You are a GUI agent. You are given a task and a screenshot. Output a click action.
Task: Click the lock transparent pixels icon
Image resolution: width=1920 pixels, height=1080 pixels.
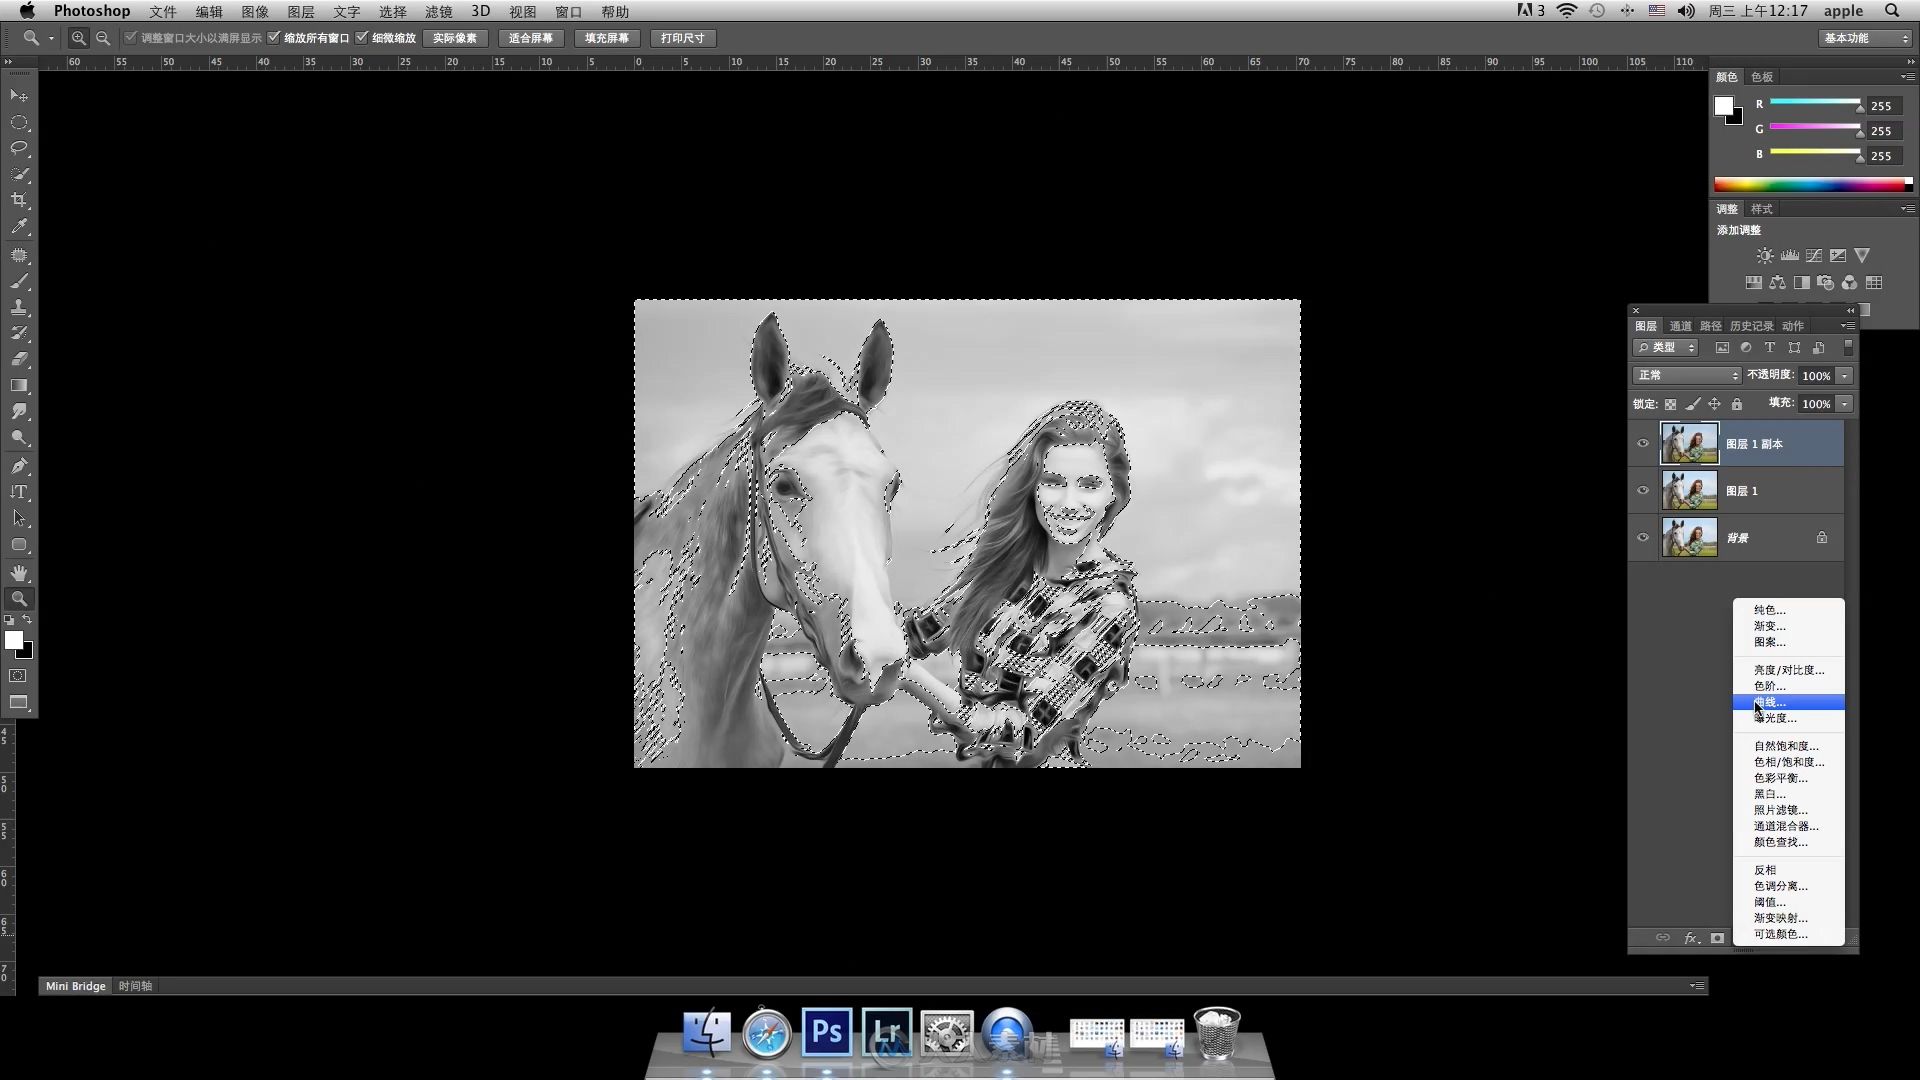pyautogui.click(x=1670, y=404)
